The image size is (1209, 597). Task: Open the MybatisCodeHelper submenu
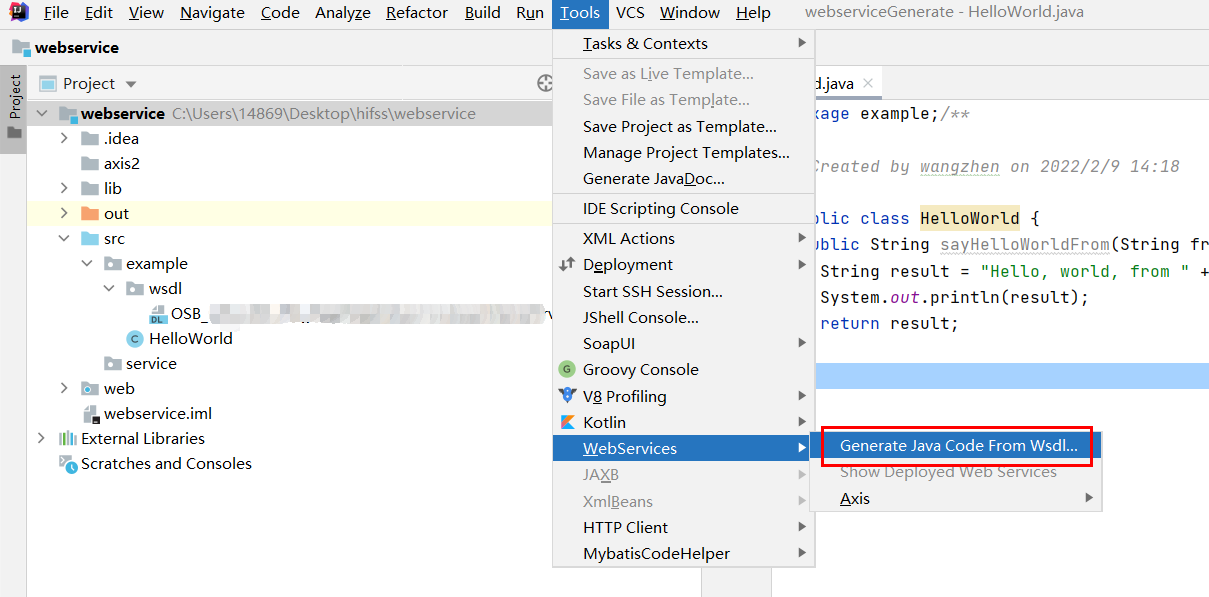tap(684, 554)
